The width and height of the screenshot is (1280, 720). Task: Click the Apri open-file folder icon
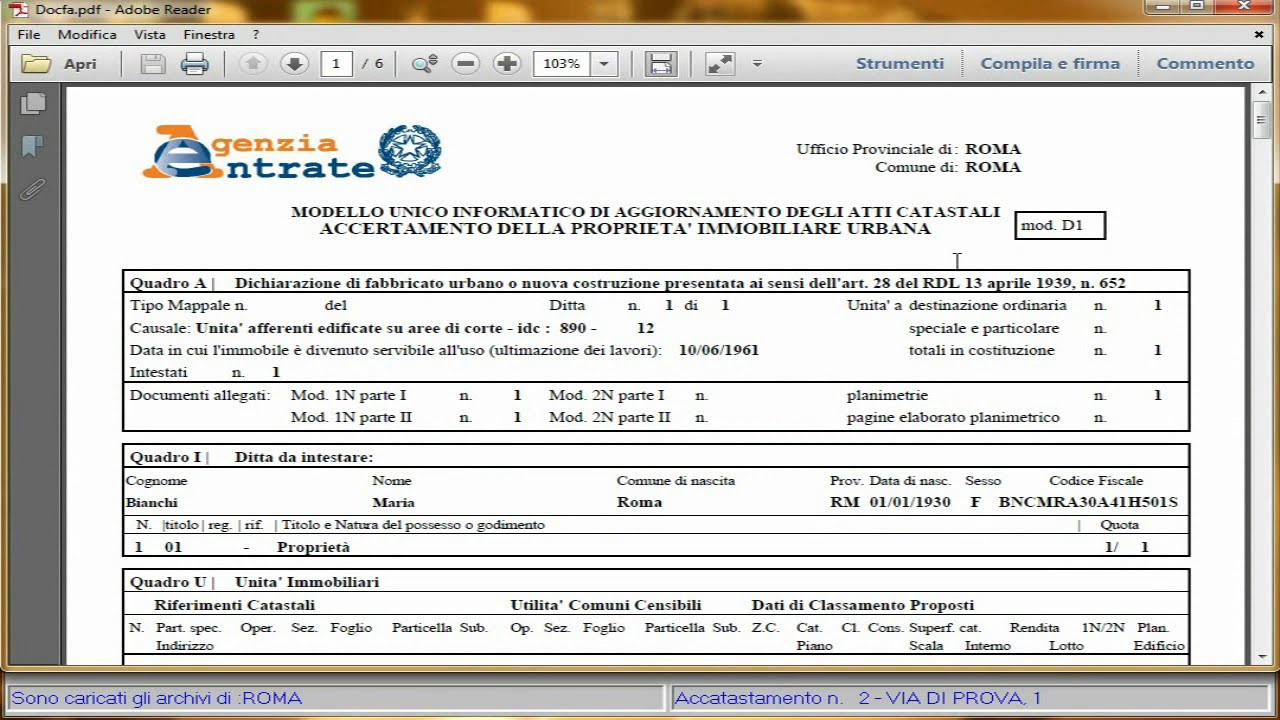pos(36,64)
